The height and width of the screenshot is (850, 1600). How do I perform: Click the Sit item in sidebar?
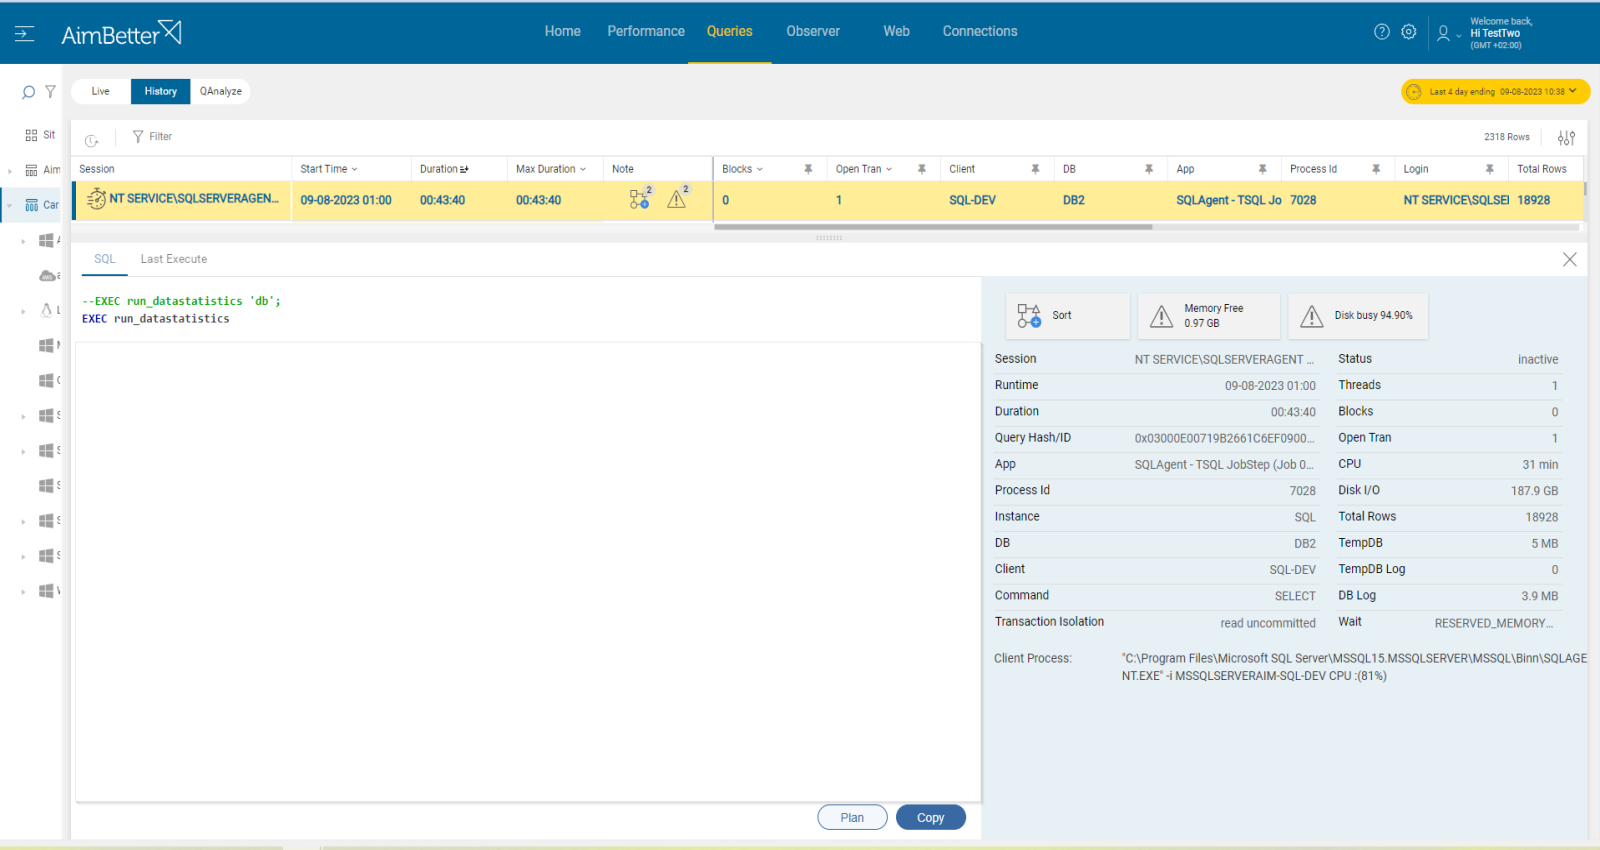(x=40, y=135)
